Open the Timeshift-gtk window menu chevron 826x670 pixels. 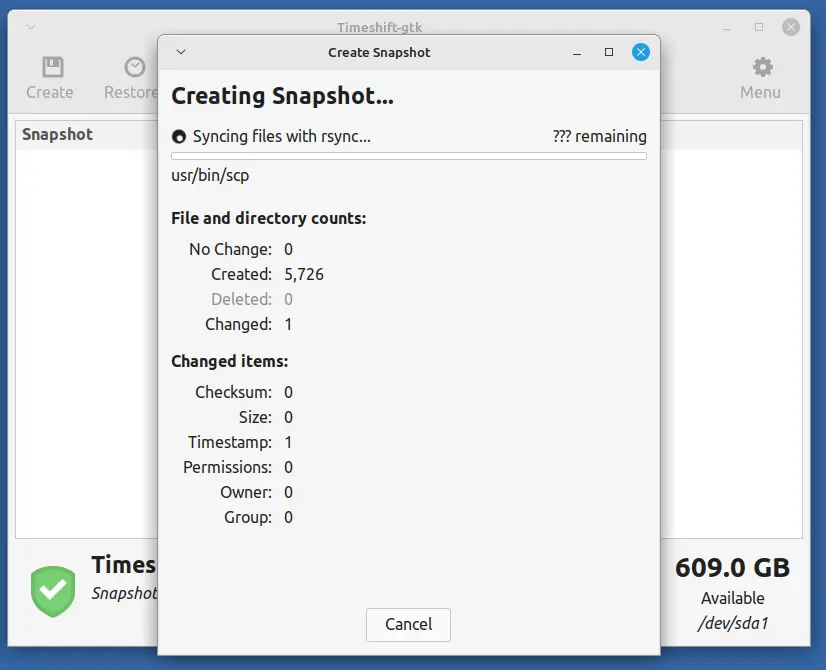coord(30,27)
